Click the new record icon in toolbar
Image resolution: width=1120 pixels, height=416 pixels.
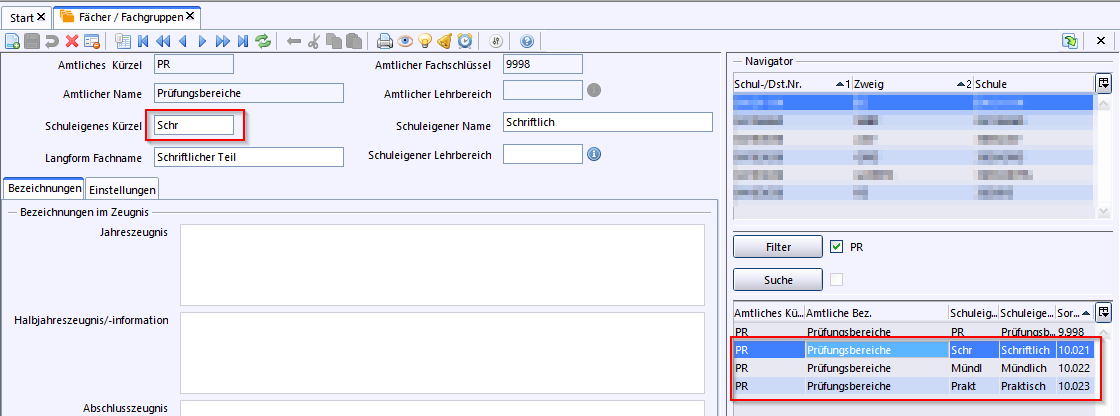click(12, 41)
